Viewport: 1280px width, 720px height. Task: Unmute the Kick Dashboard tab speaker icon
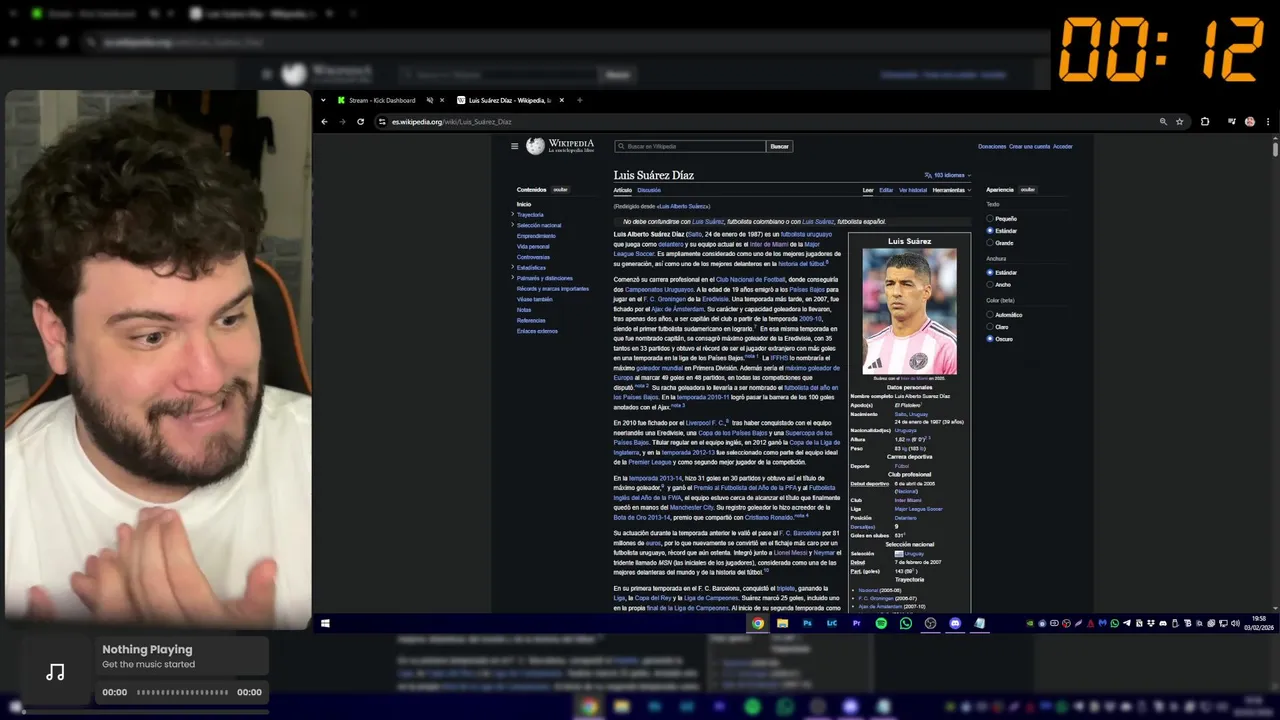pyautogui.click(x=430, y=100)
